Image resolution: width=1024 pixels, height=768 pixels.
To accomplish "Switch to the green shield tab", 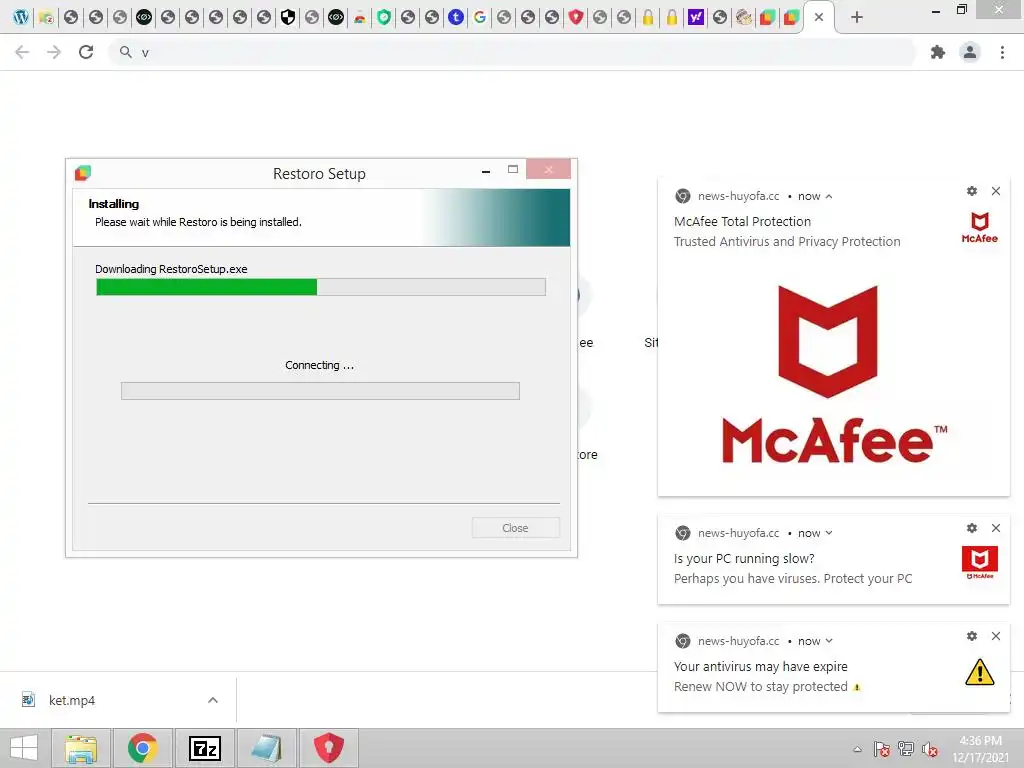I will [x=384, y=18].
